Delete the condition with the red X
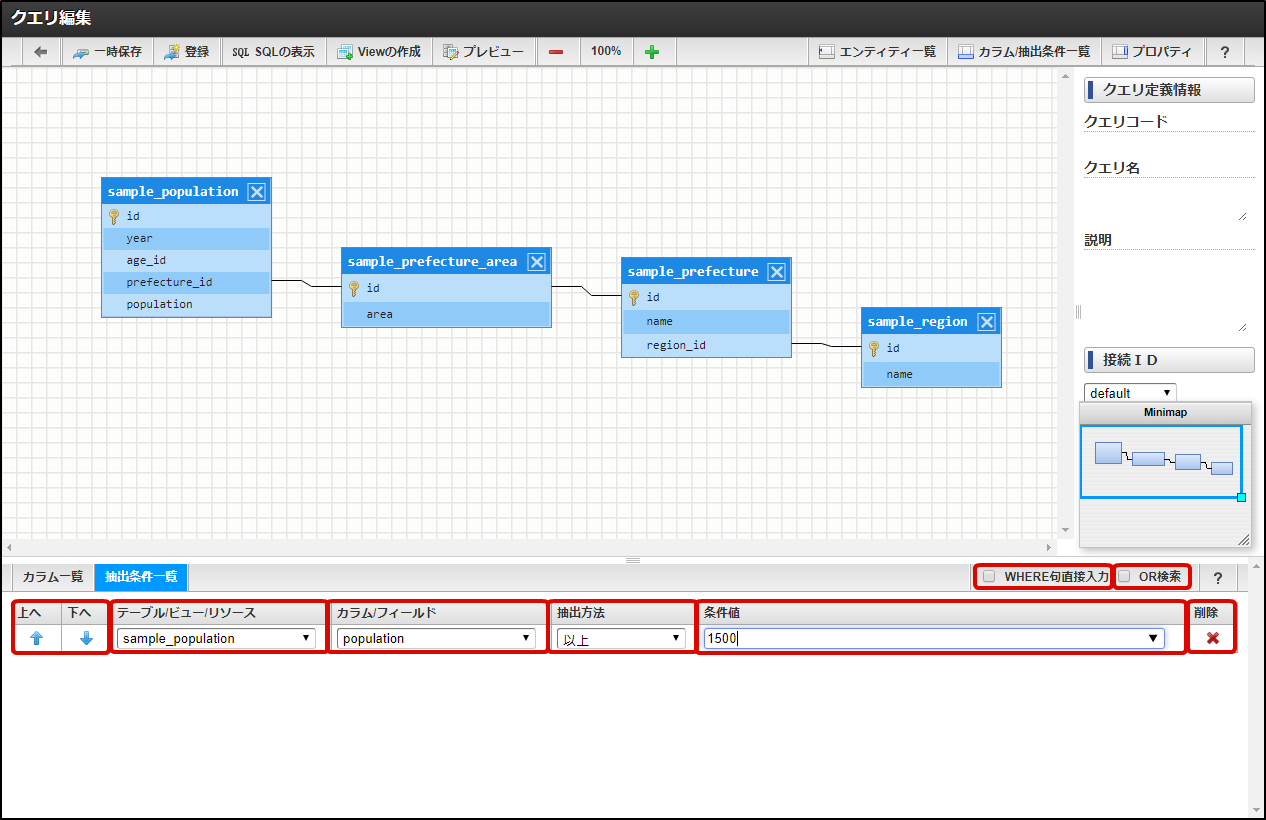This screenshot has height=820, width=1266. point(1212,638)
